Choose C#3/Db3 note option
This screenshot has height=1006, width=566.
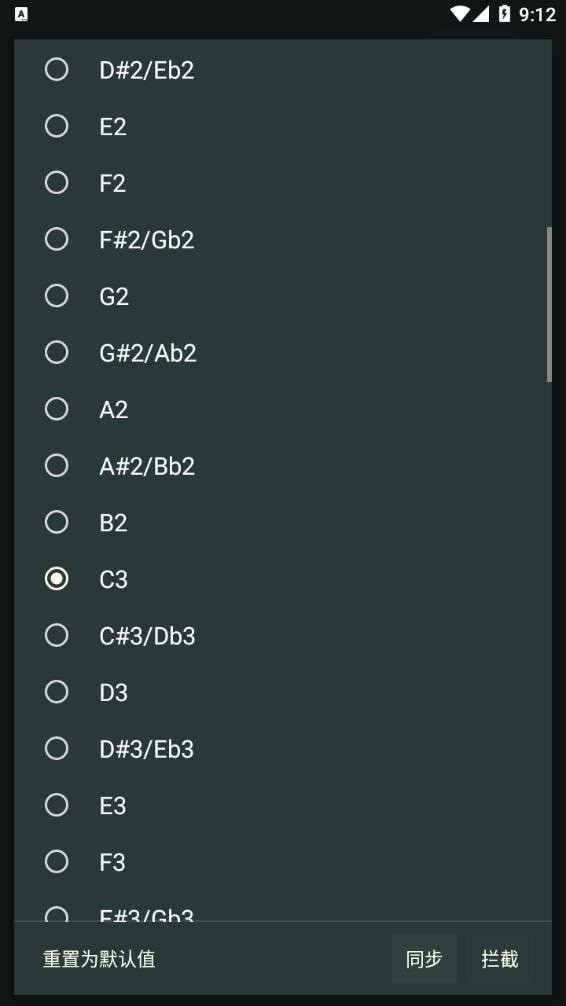click(282, 635)
